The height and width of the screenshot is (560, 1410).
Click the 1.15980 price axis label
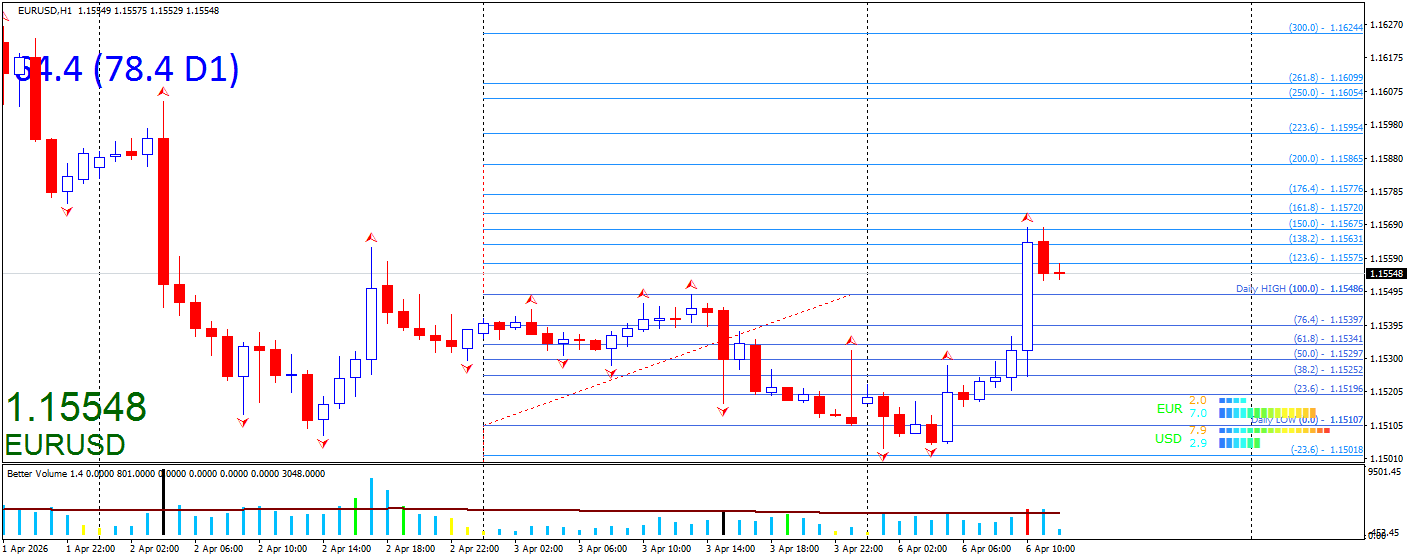click(x=1386, y=125)
